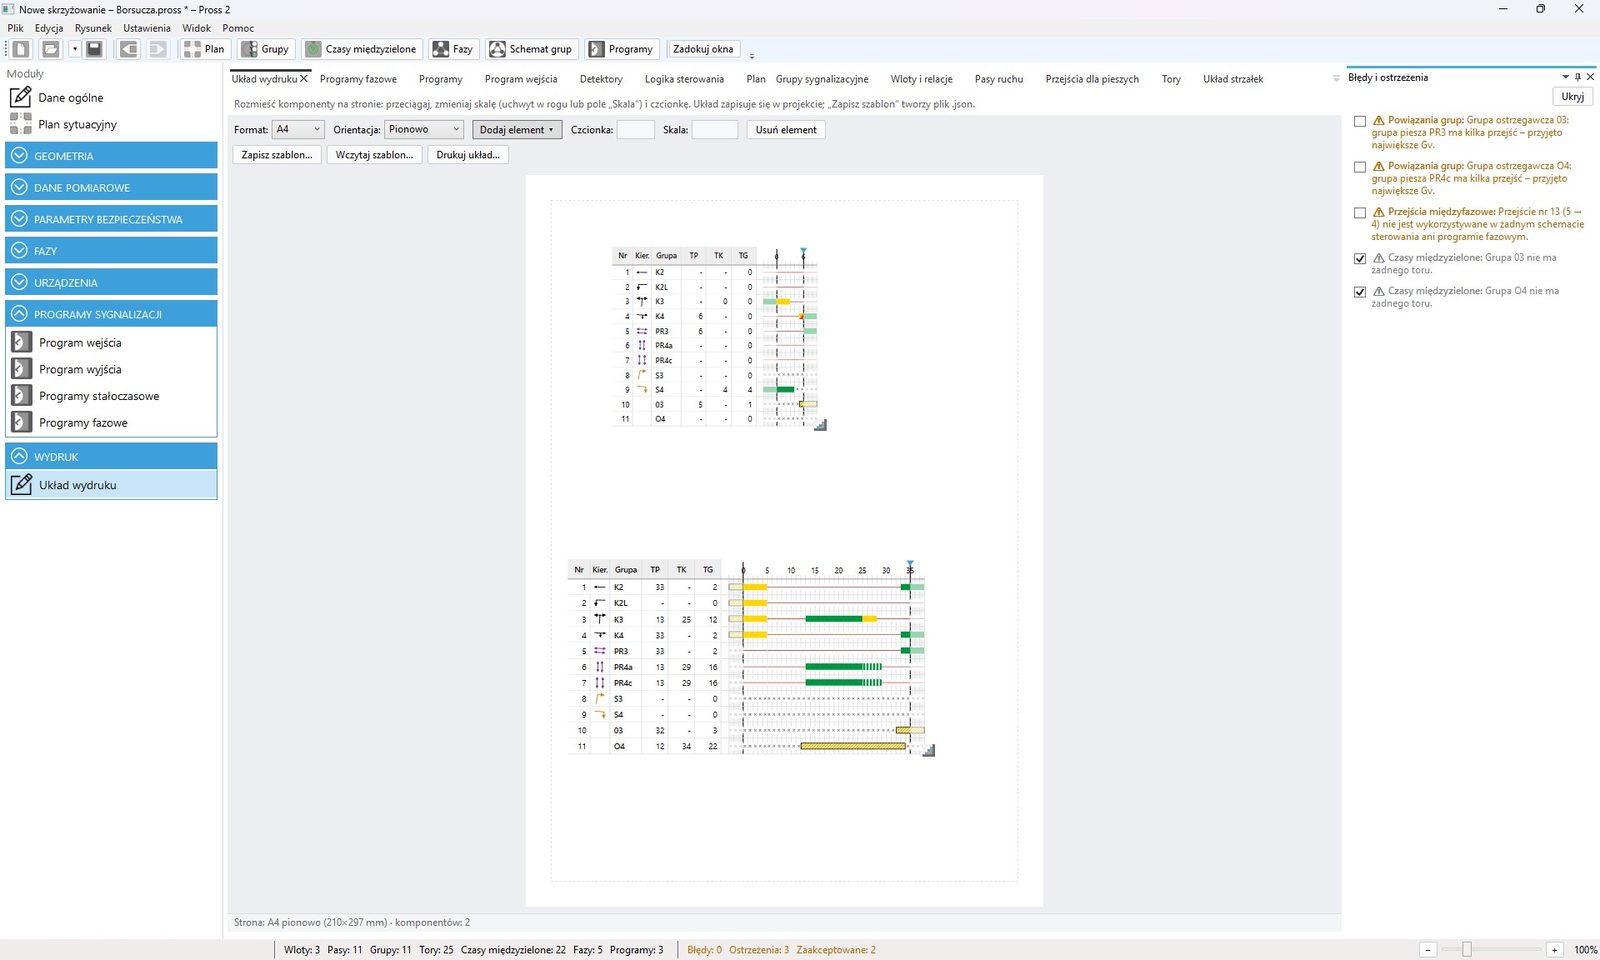Open the Fazy toolbar icon

coord(452,49)
